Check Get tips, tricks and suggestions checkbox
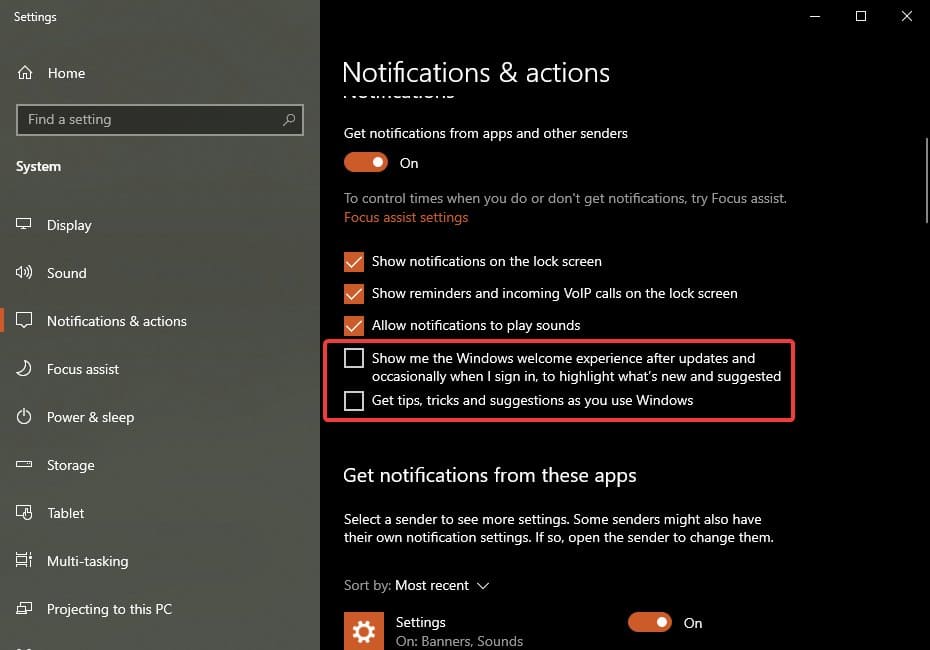 coord(354,401)
